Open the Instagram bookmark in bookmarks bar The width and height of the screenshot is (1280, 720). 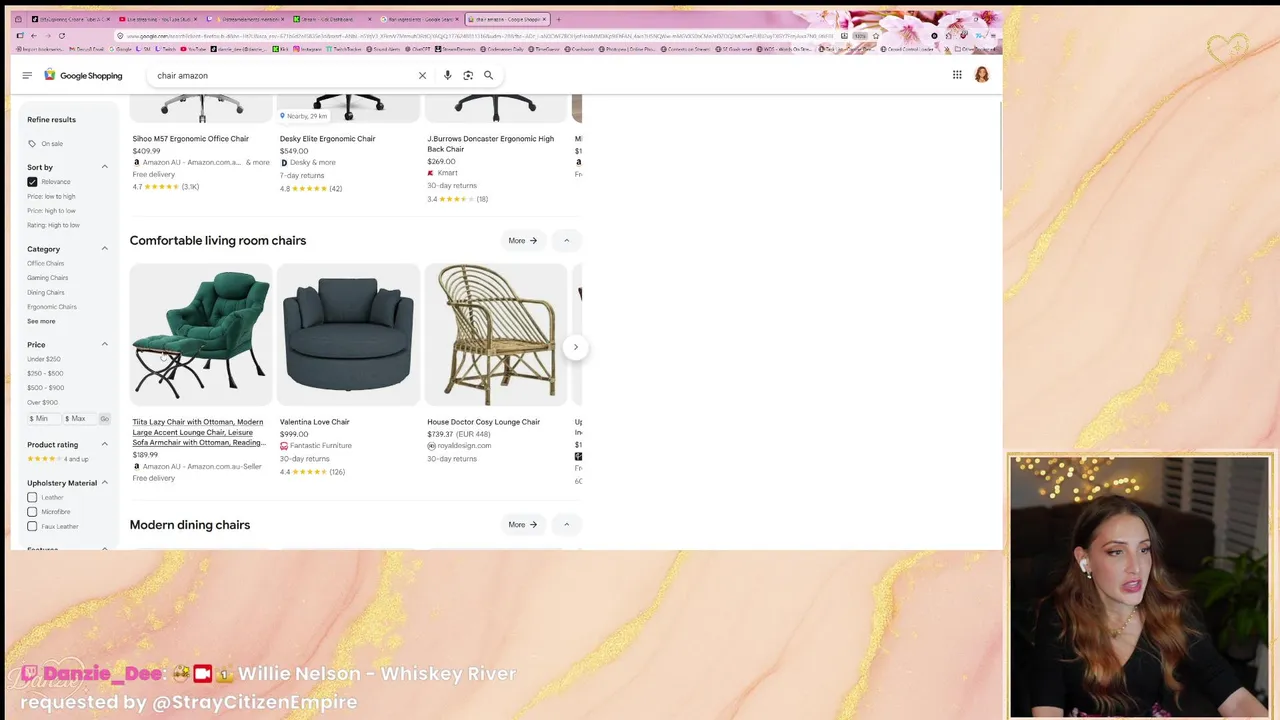pyautogui.click(x=307, y=49)
